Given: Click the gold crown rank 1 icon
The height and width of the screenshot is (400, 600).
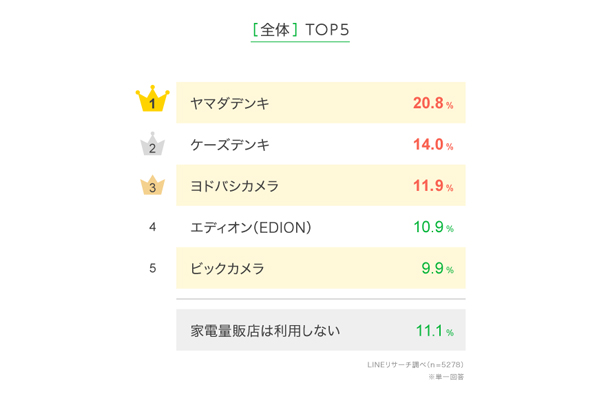Looking at the screenshot, I should 152,101.
